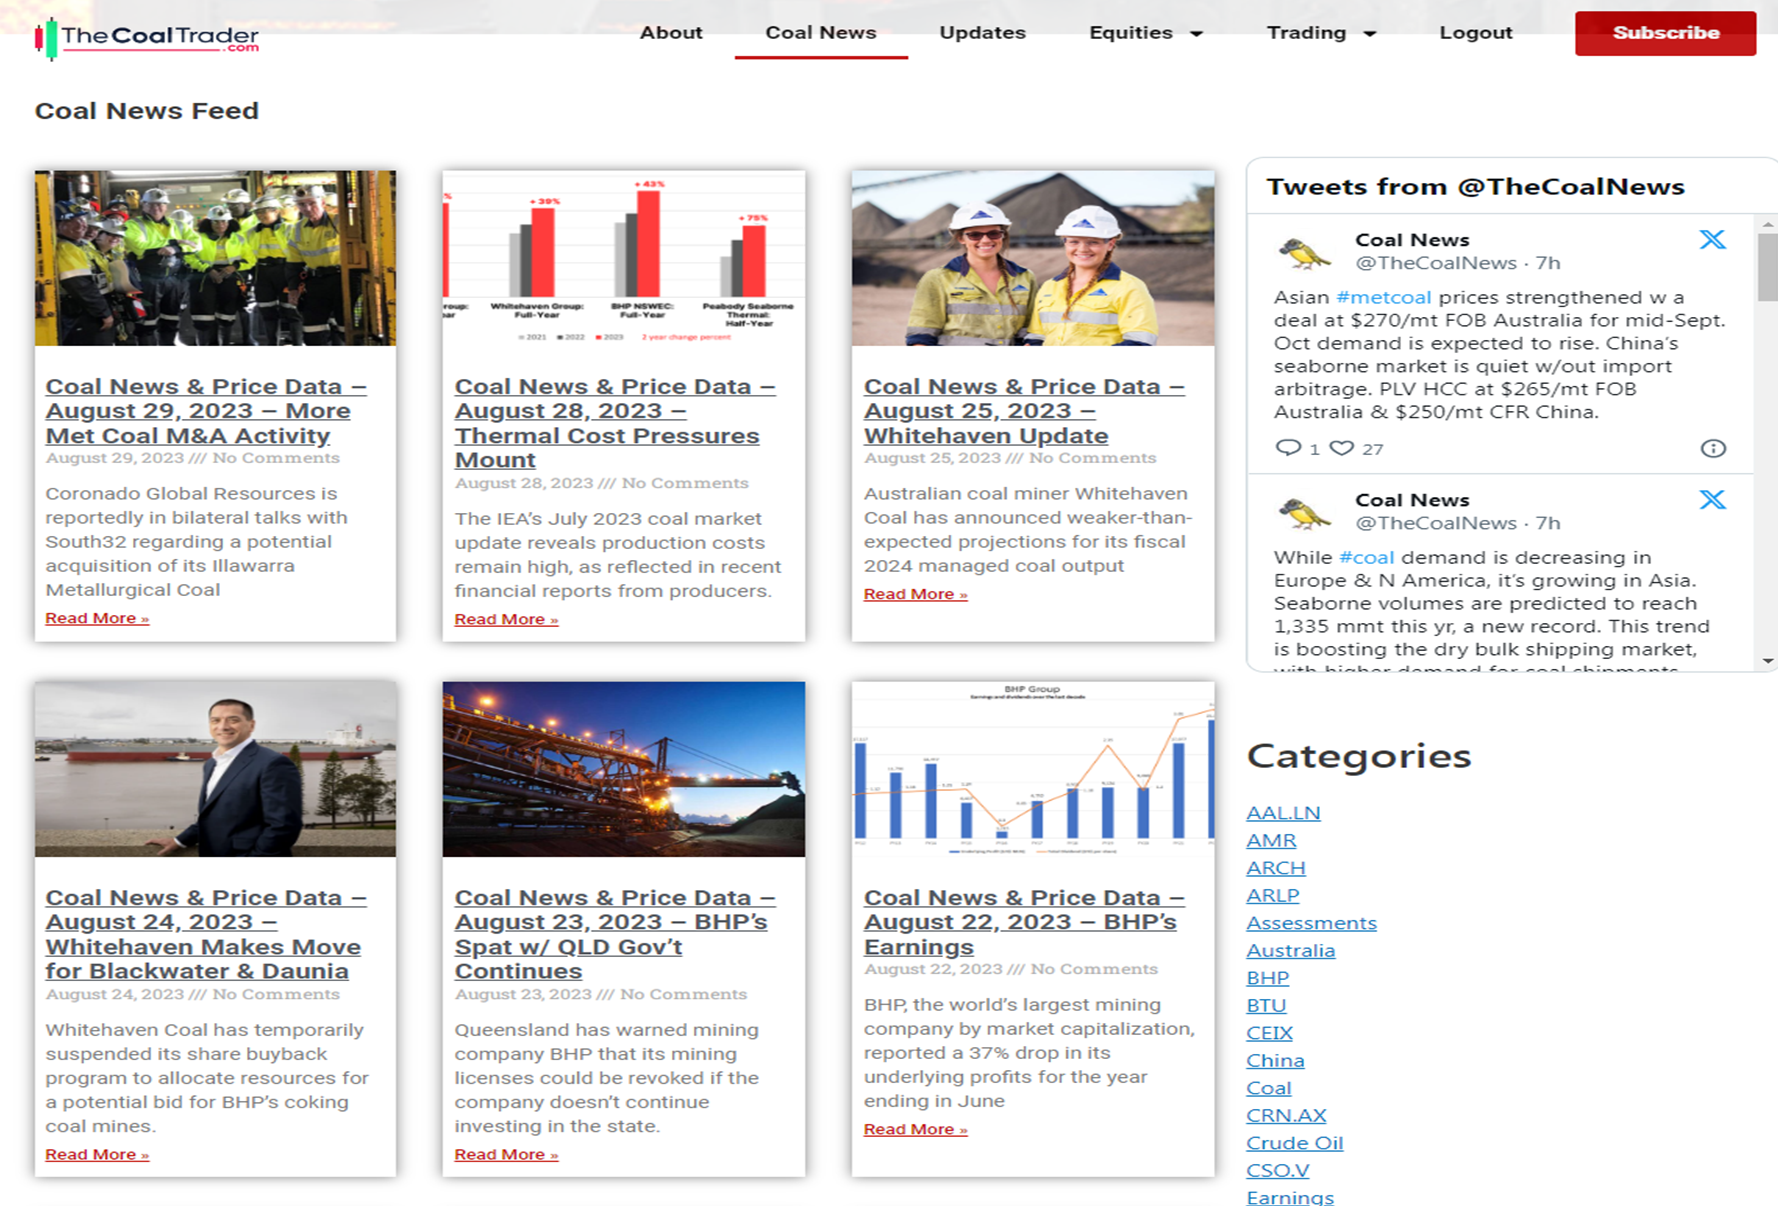The width and height of the screenshot is (1778, 1206).
Task: Click Tweets from @TheCoalNews heading
Action: (1475, 187)
